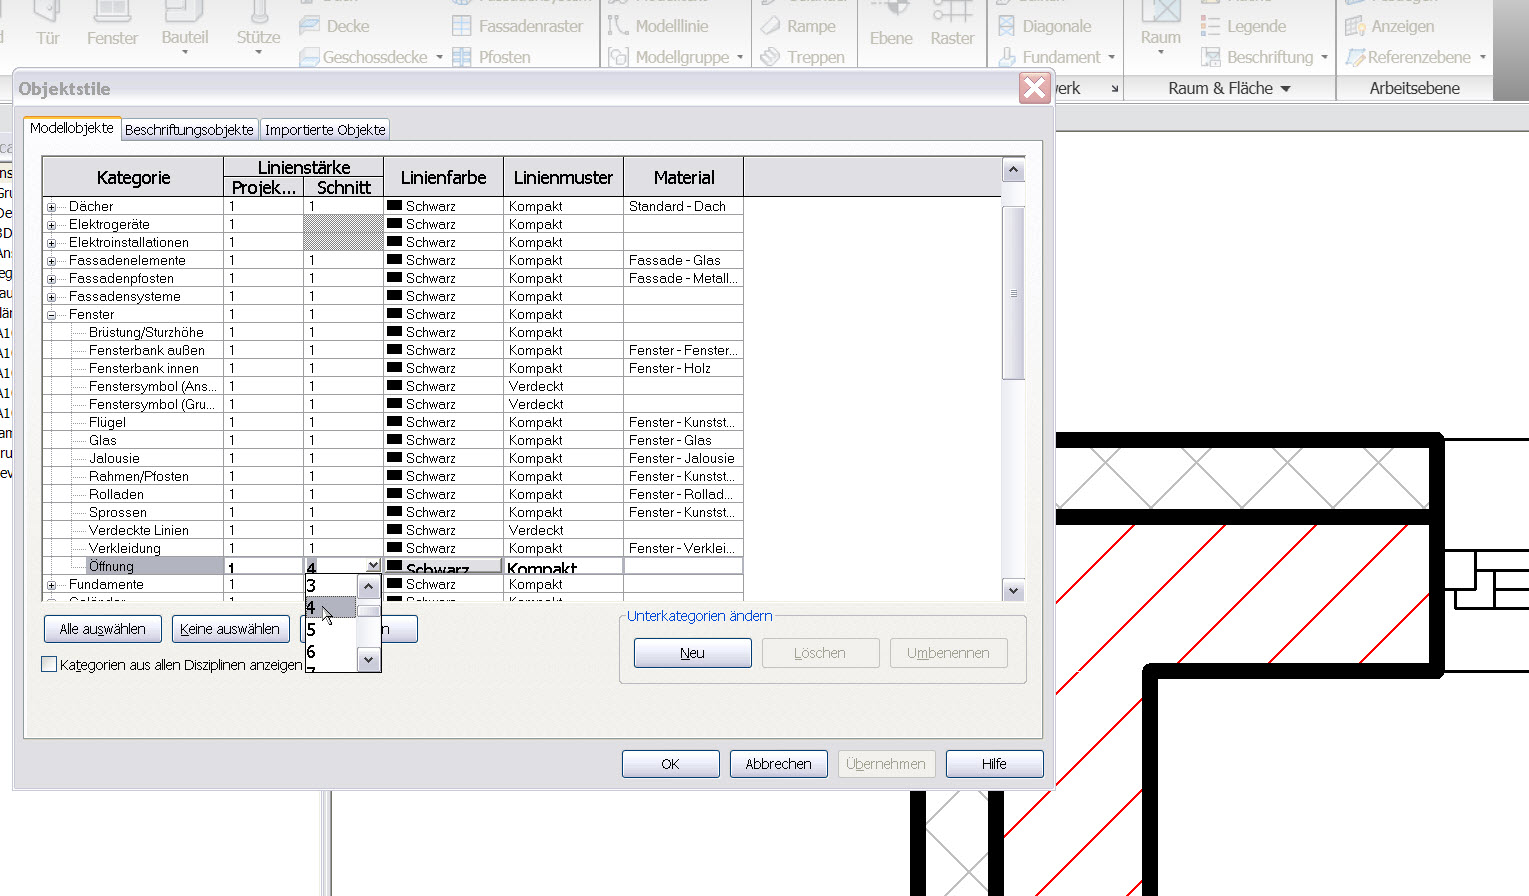Viewport: 1529px width, 896px height.
Task: Expand the Elektrogeräte category
Action: [51, 225]
